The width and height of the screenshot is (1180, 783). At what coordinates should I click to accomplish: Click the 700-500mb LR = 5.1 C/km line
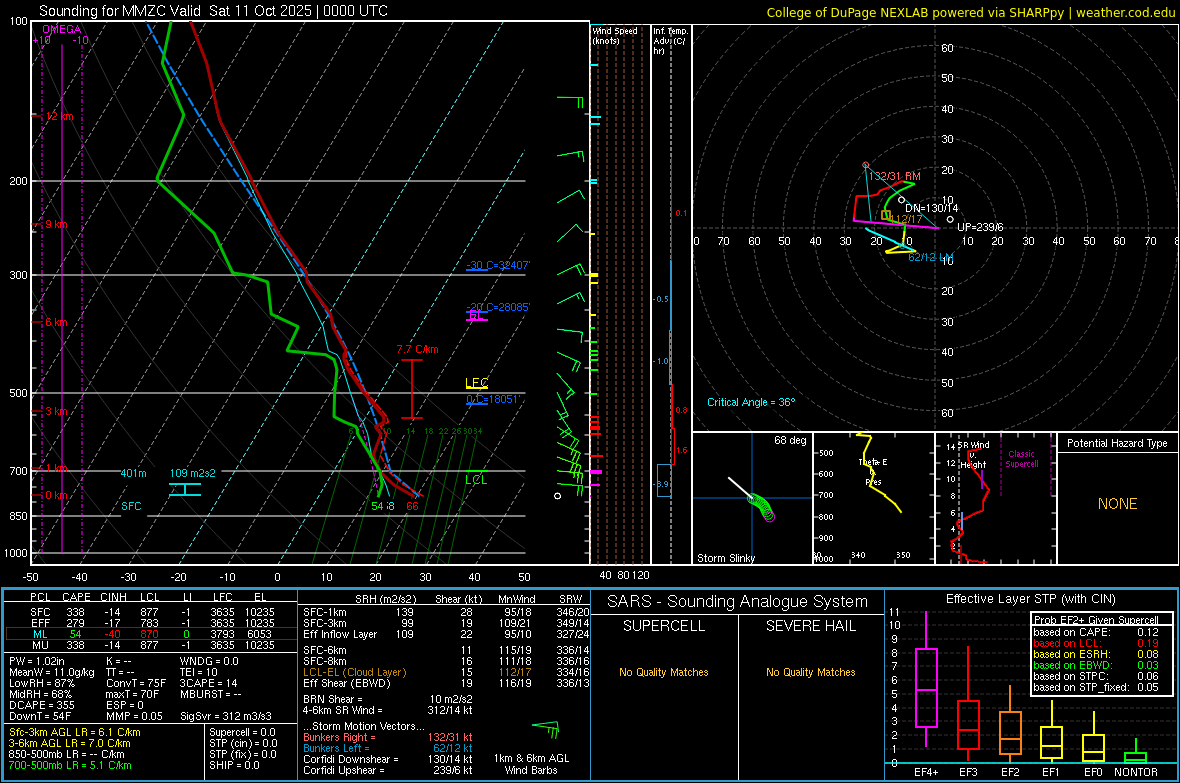point(70,765)
